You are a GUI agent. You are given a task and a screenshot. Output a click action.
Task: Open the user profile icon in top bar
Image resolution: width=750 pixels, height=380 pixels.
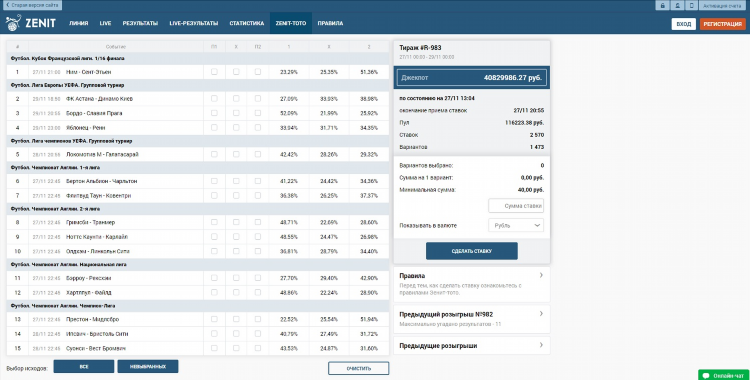coord(677,5)
